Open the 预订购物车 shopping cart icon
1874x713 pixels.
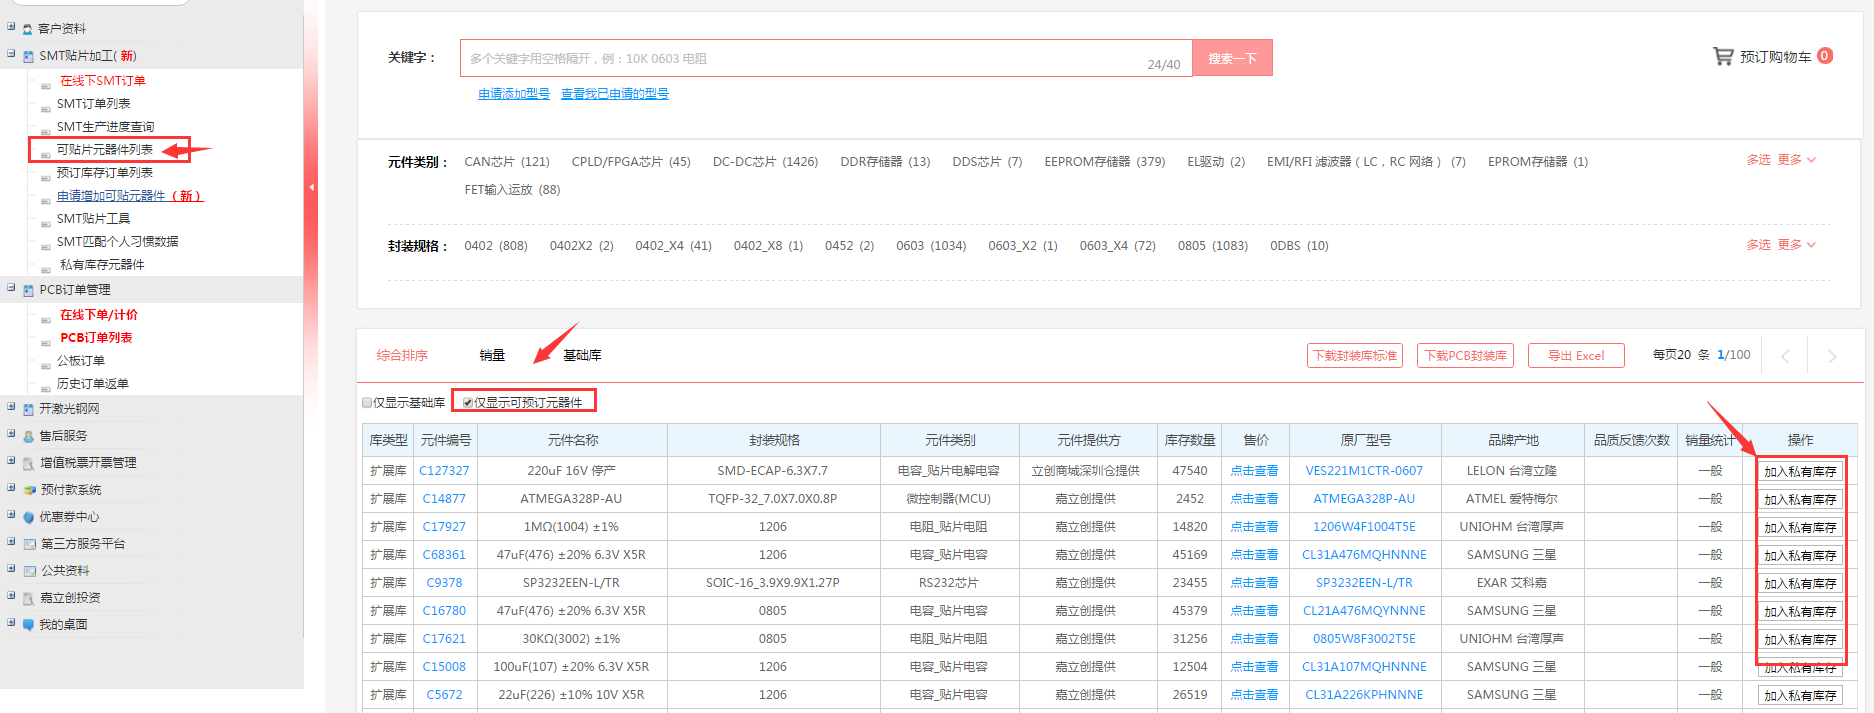click(1723, 56)
